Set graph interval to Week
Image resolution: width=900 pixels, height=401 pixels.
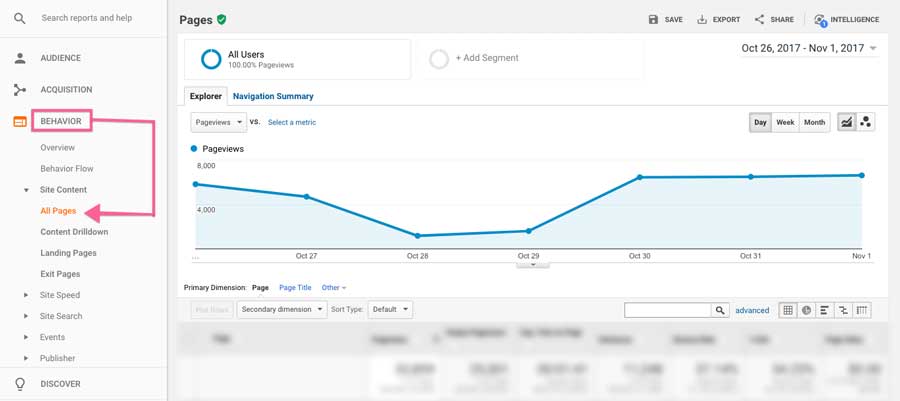coord(785,122)
